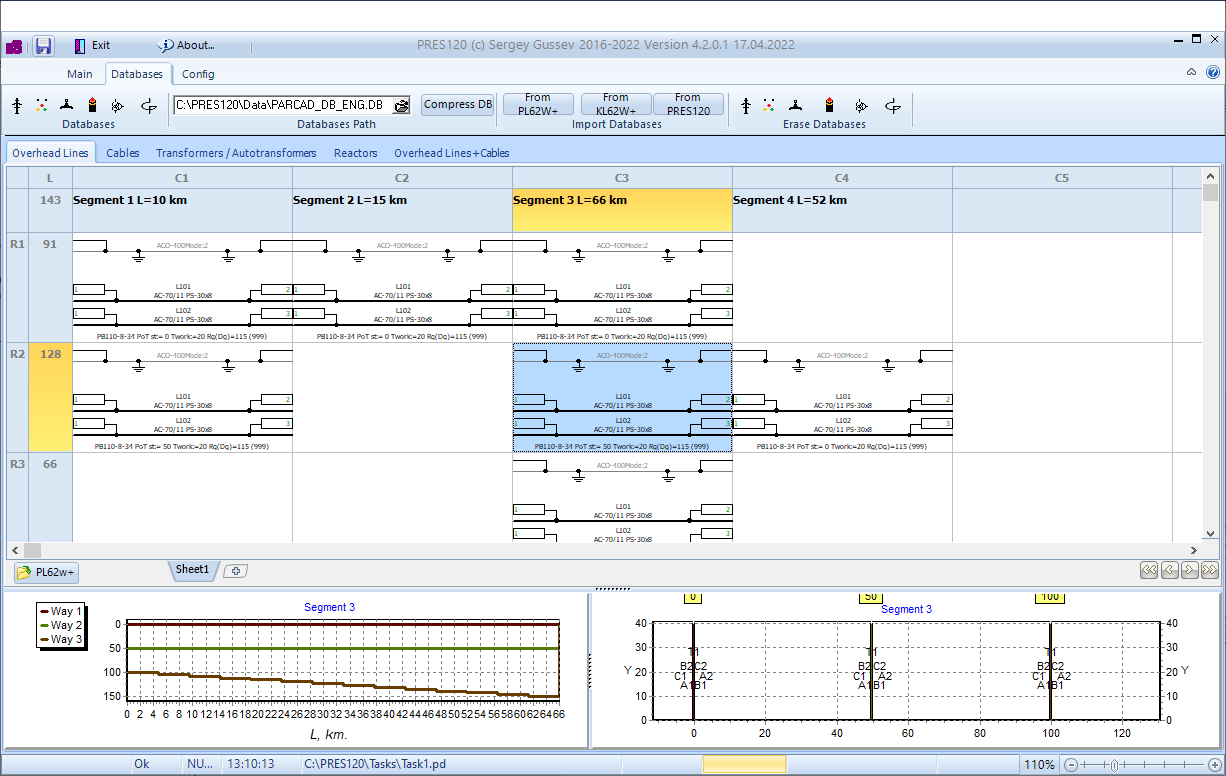Collapse the ribbon with the chevron

click(1191, 73)
